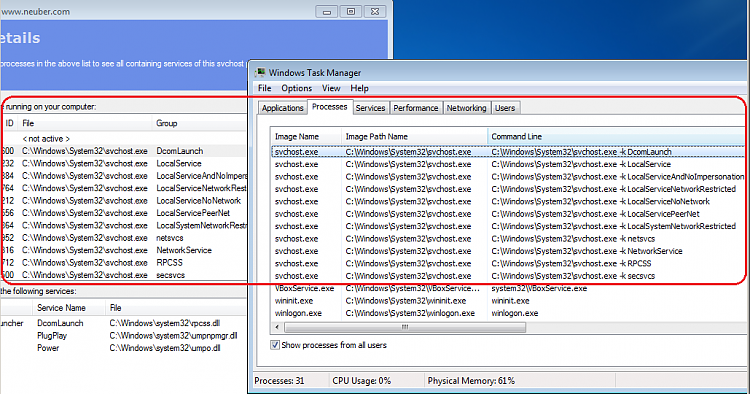Select svchost.exe row with -k NetworkService
This screenshot has height=394, width=750.
click(508, 251)
